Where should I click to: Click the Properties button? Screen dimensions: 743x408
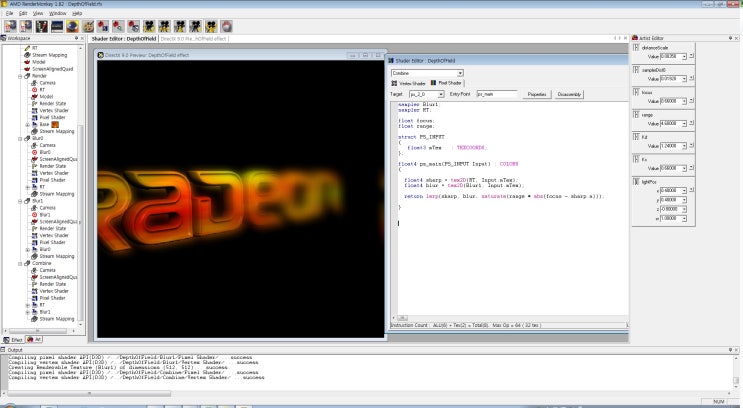[x=537, y=94]
